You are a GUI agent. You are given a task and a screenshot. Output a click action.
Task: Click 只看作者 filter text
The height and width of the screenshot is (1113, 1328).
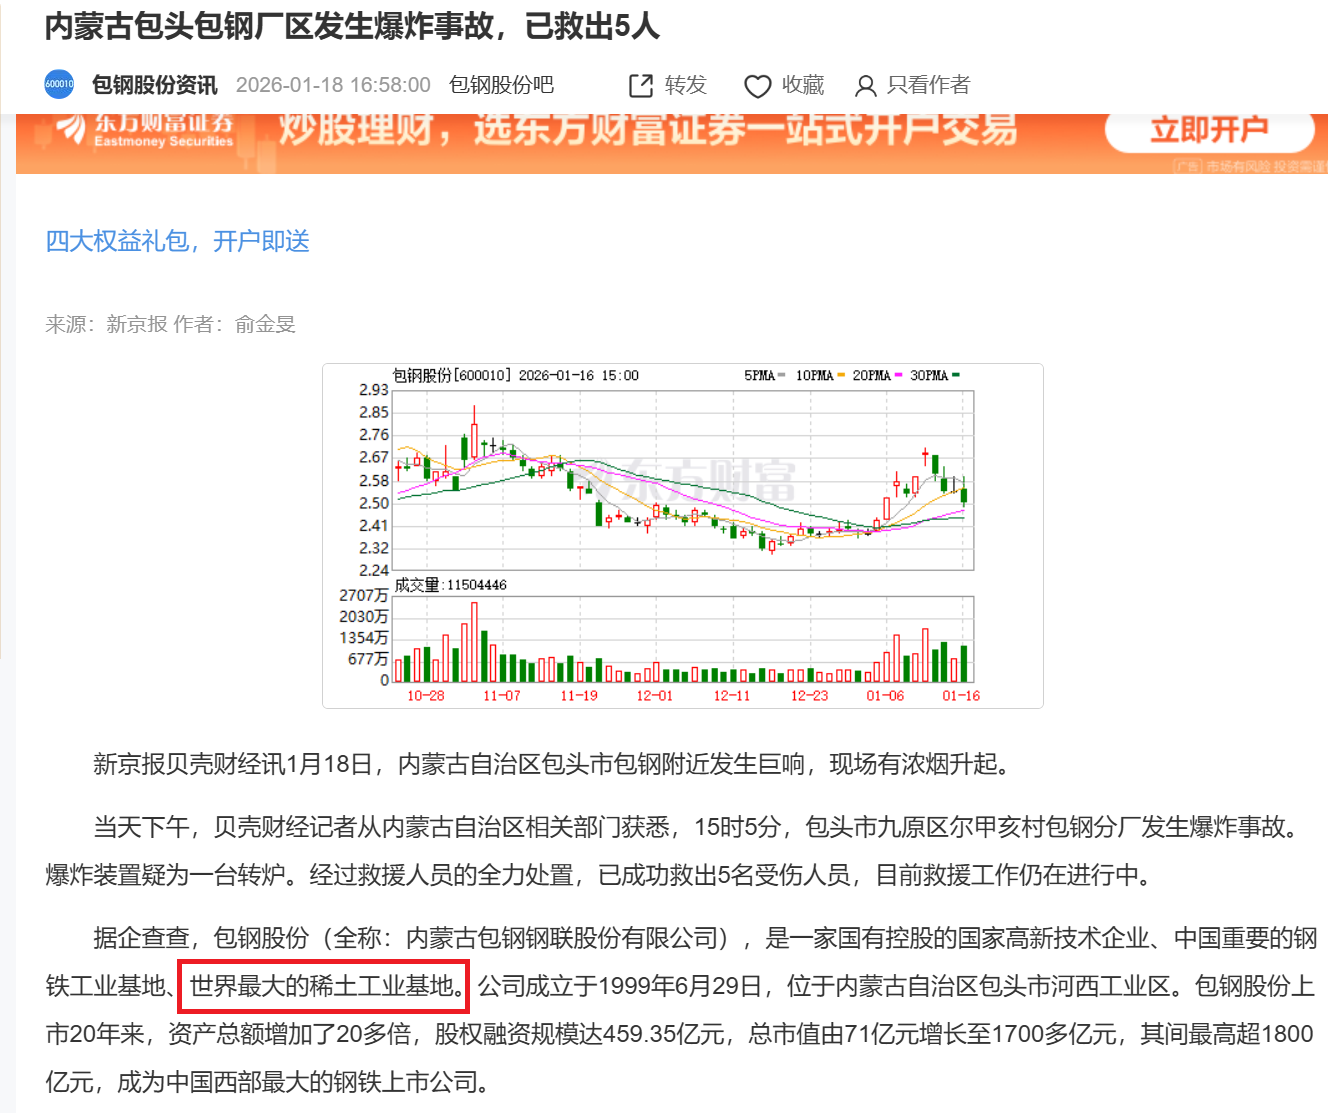928,85
